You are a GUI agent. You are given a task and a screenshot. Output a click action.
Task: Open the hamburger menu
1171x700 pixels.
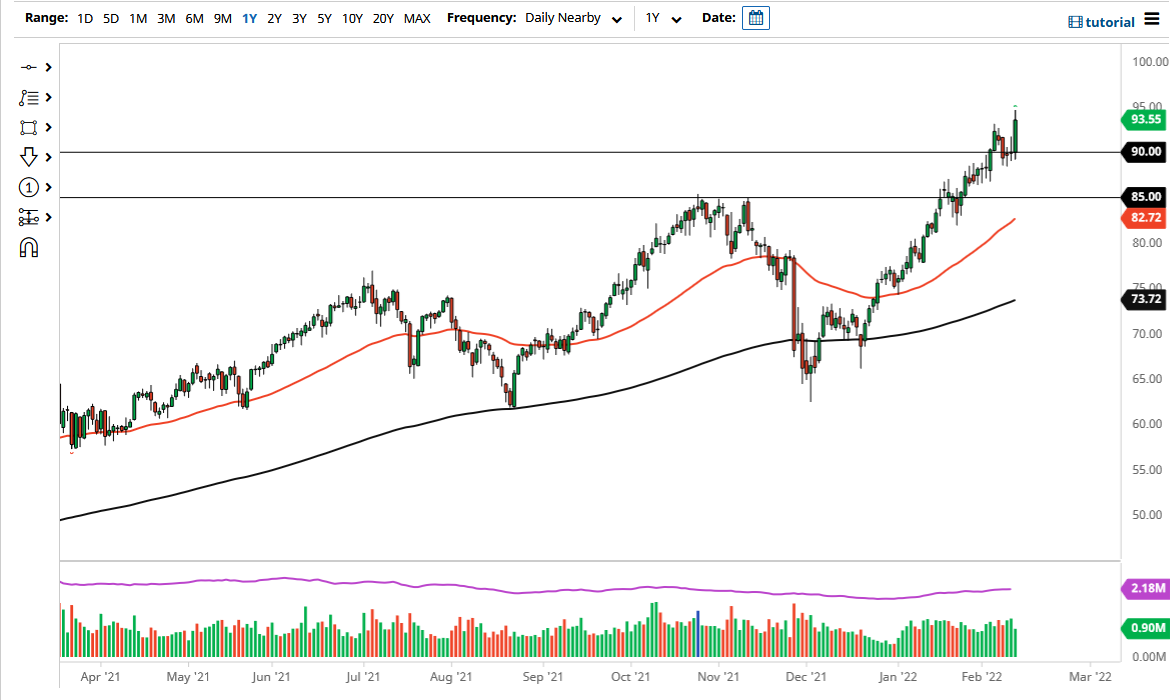[x=1152, y=18]
